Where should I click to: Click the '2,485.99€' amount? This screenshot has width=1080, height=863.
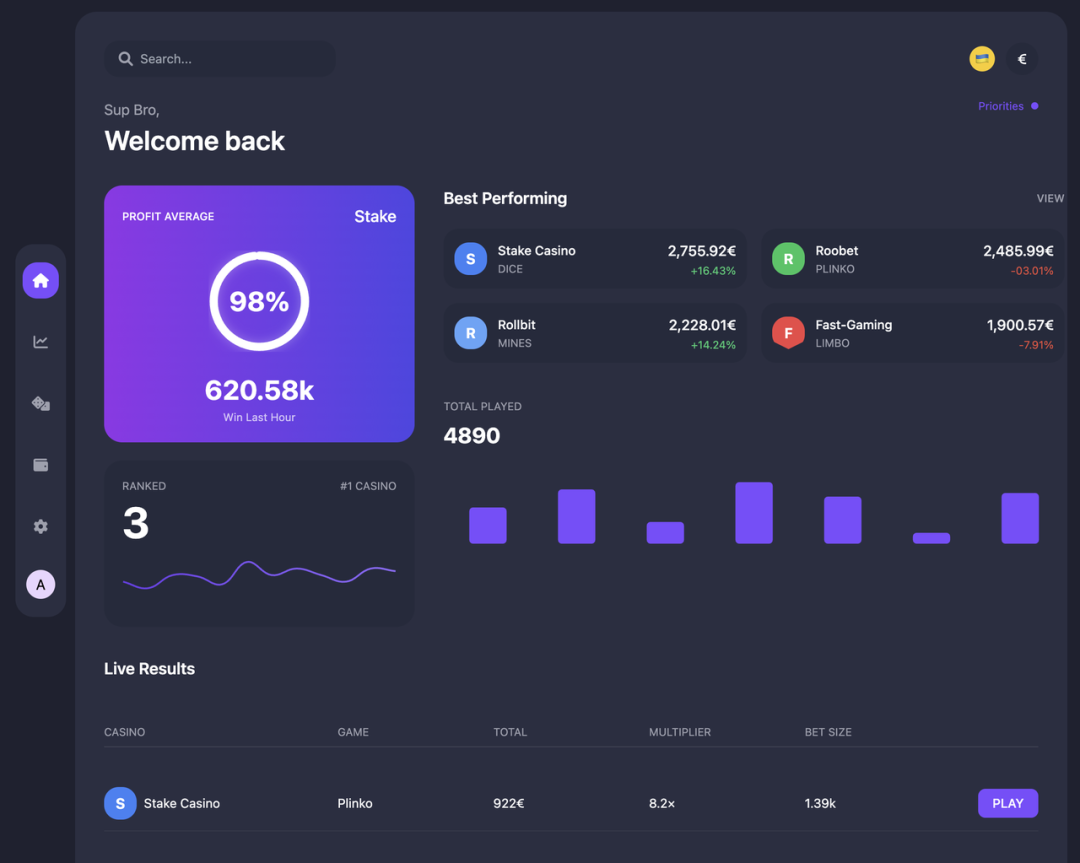point(1018,251)
